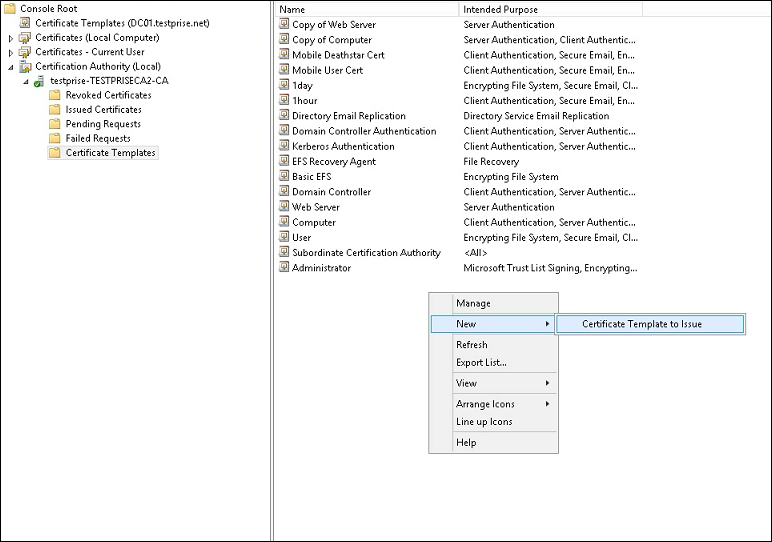
Task: Choose Manage from the context menu
Action: point(493,303)
